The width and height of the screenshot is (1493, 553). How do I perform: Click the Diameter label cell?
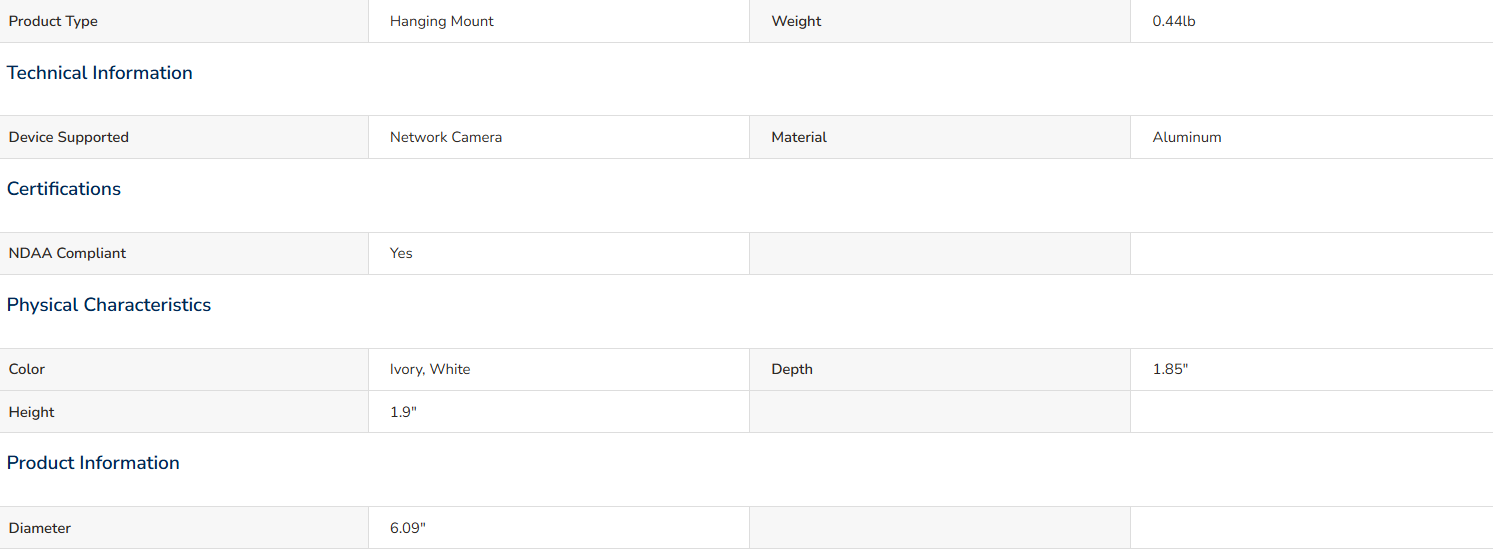point(184,528)
